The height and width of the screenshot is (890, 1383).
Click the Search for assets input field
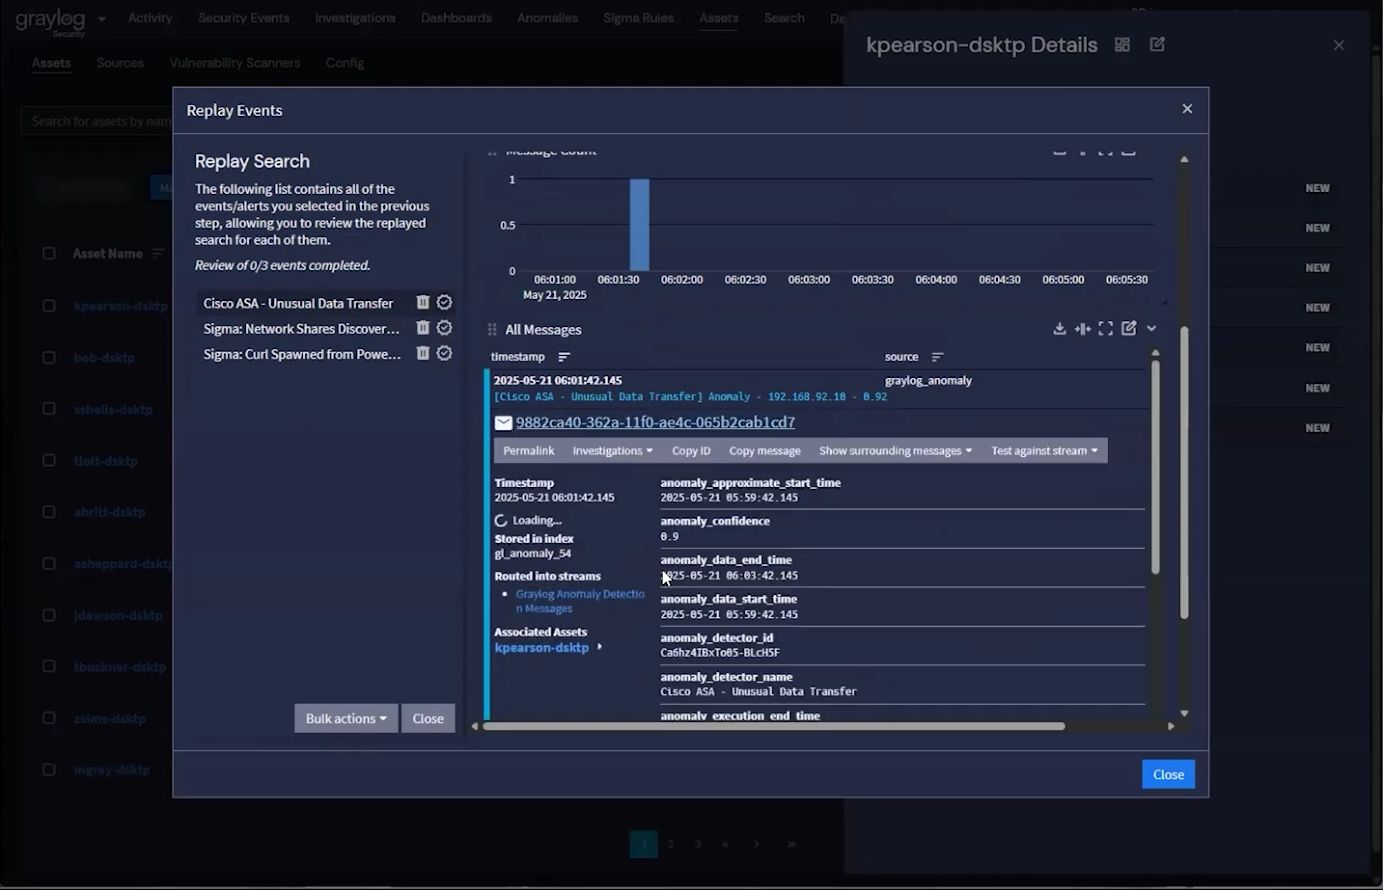coord(97,121)
